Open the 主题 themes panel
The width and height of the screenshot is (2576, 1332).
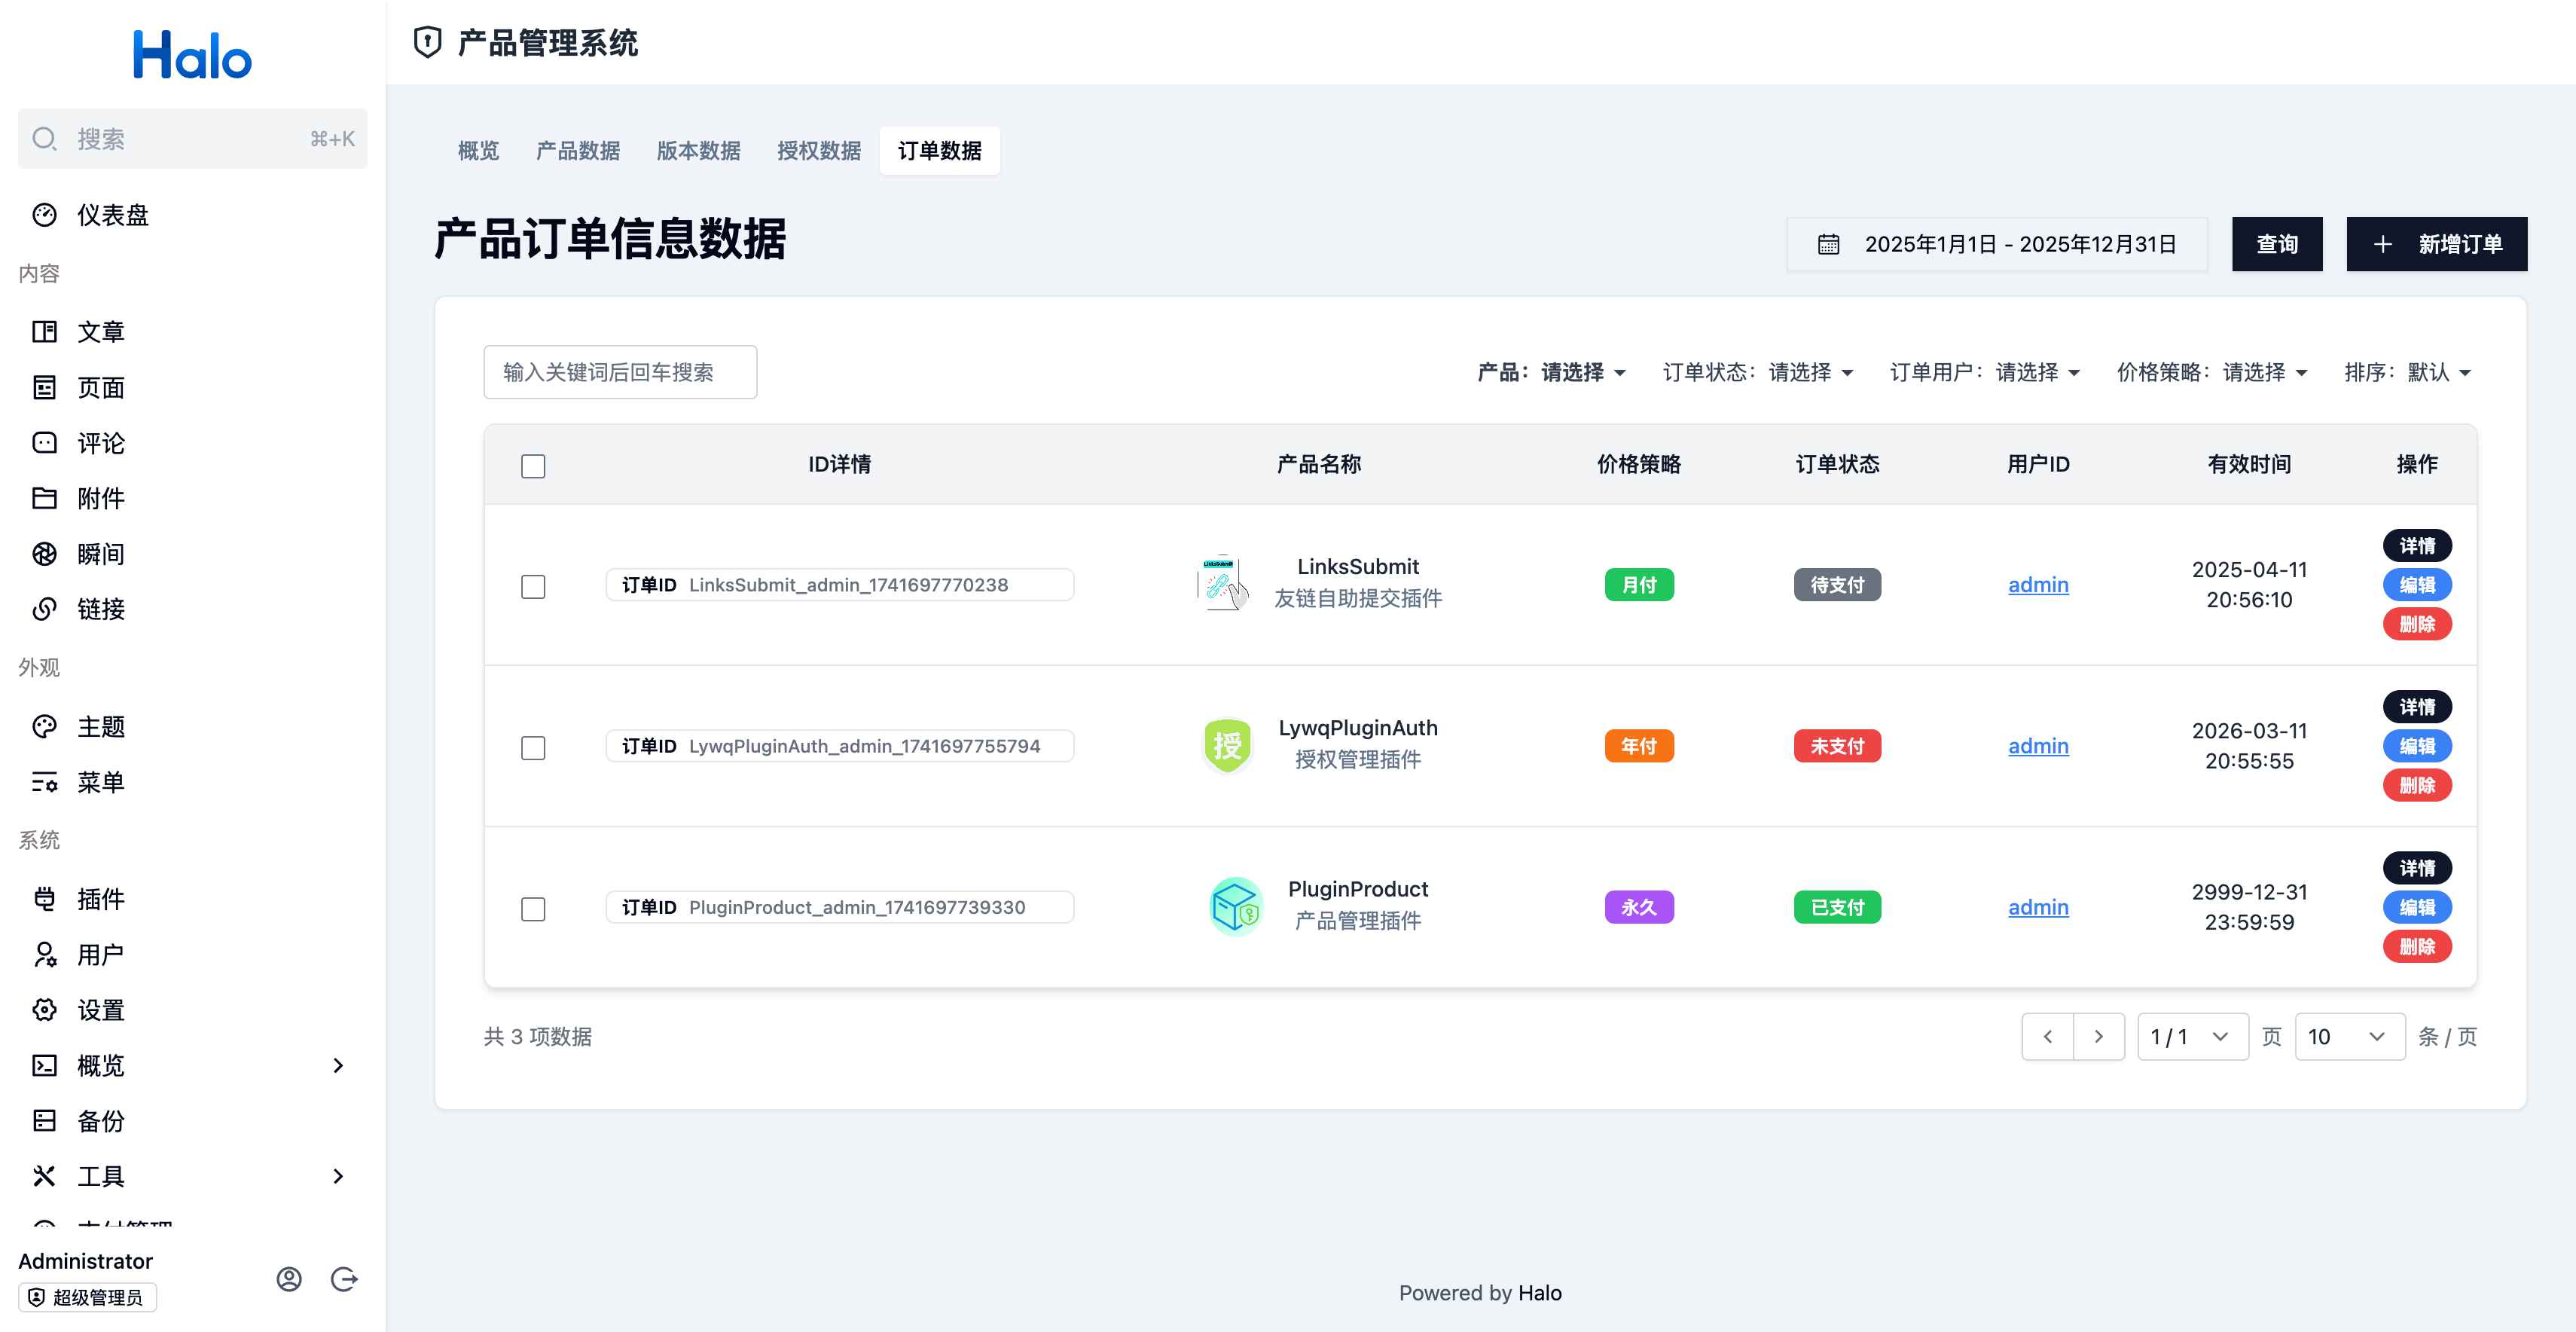pos(101,727)
